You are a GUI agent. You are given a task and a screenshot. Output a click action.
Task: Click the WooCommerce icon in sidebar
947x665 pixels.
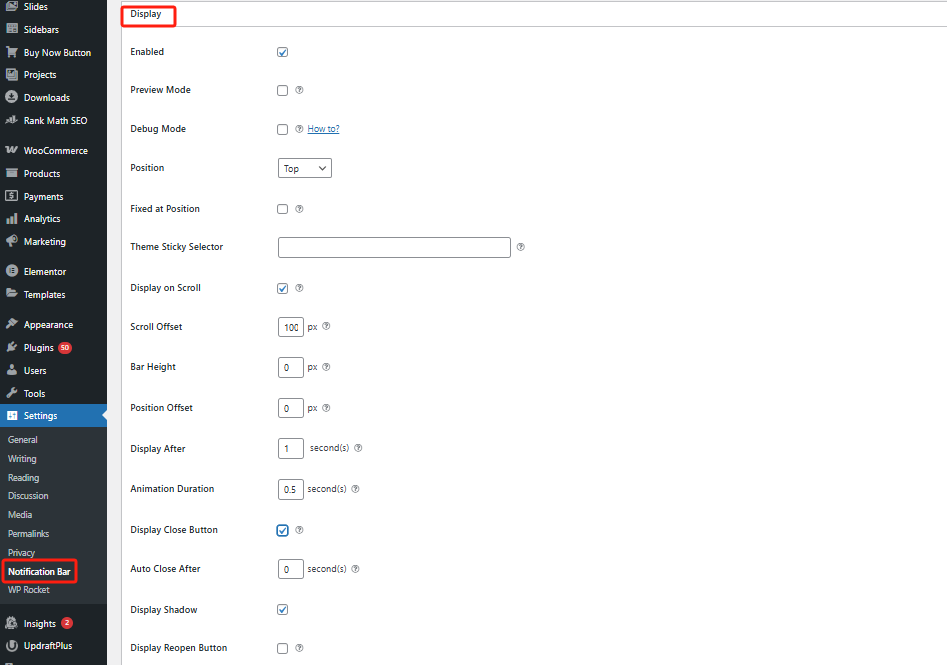point(11,150)
